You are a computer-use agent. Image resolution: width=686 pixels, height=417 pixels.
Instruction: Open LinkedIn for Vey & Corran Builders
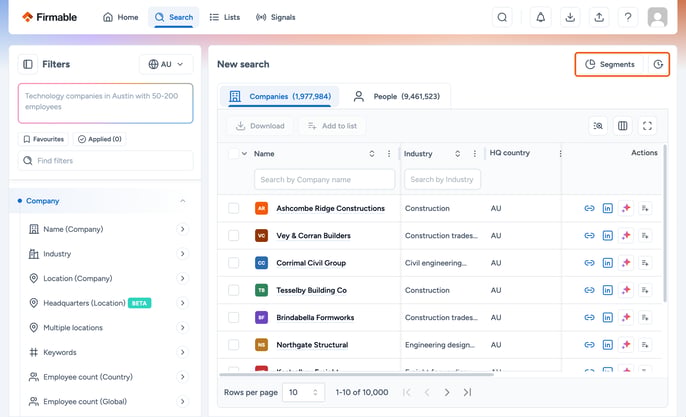tap(608, 235)
